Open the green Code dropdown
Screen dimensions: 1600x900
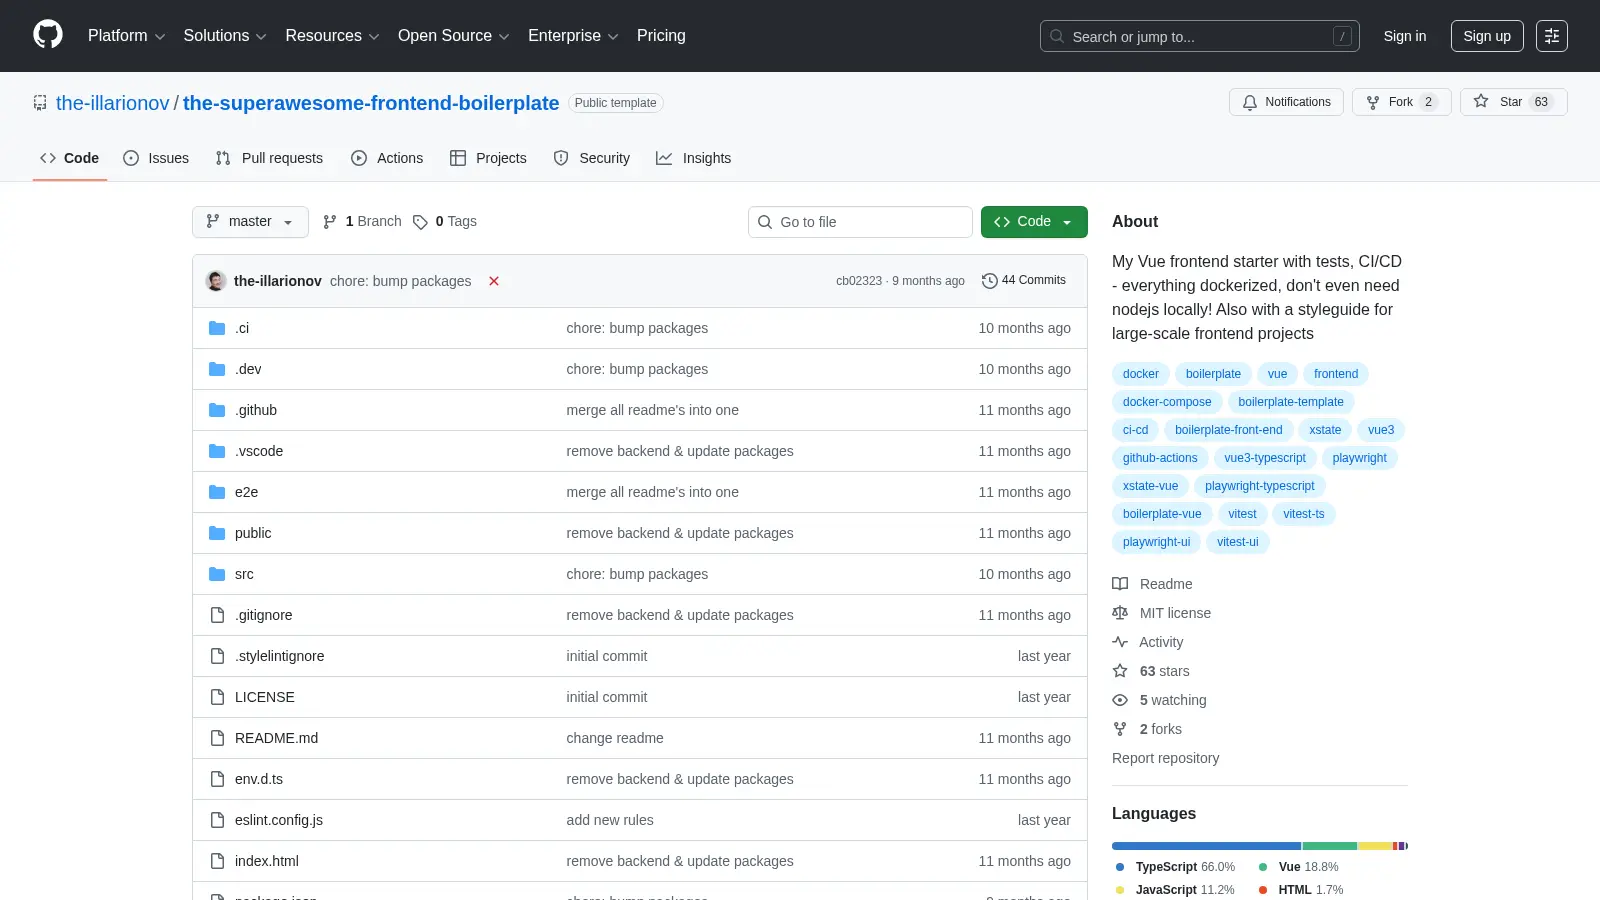[1034, 222]
